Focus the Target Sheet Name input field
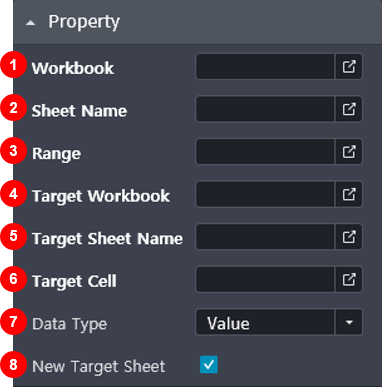The image size is (382, 387). coord(265,237)
